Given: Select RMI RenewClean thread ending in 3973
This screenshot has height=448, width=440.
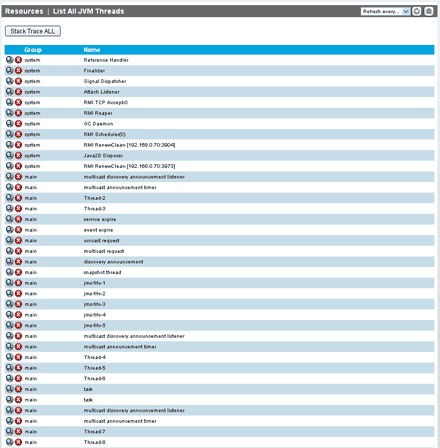Looking at the screenshot, I should [x=129, y=166].
